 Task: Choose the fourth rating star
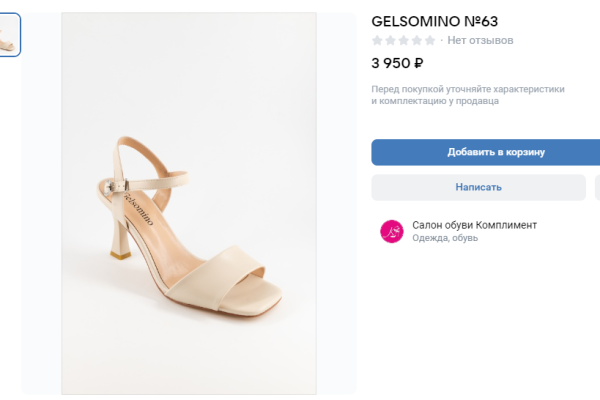(x=416, y=41)
